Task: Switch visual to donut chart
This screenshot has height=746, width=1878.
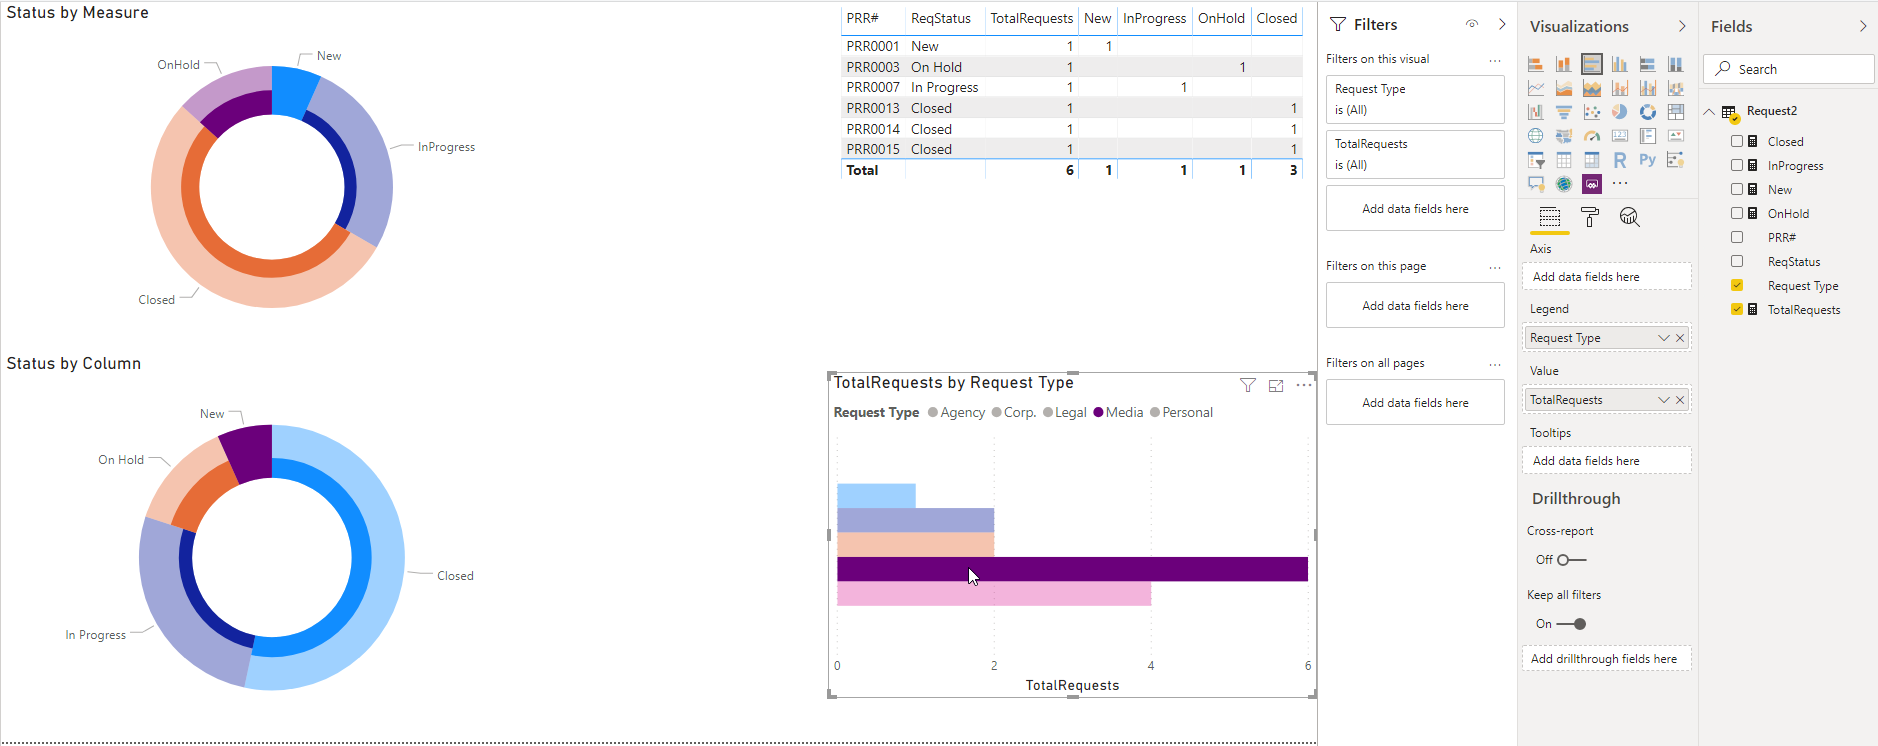Action: click(x=1647, y=112)
